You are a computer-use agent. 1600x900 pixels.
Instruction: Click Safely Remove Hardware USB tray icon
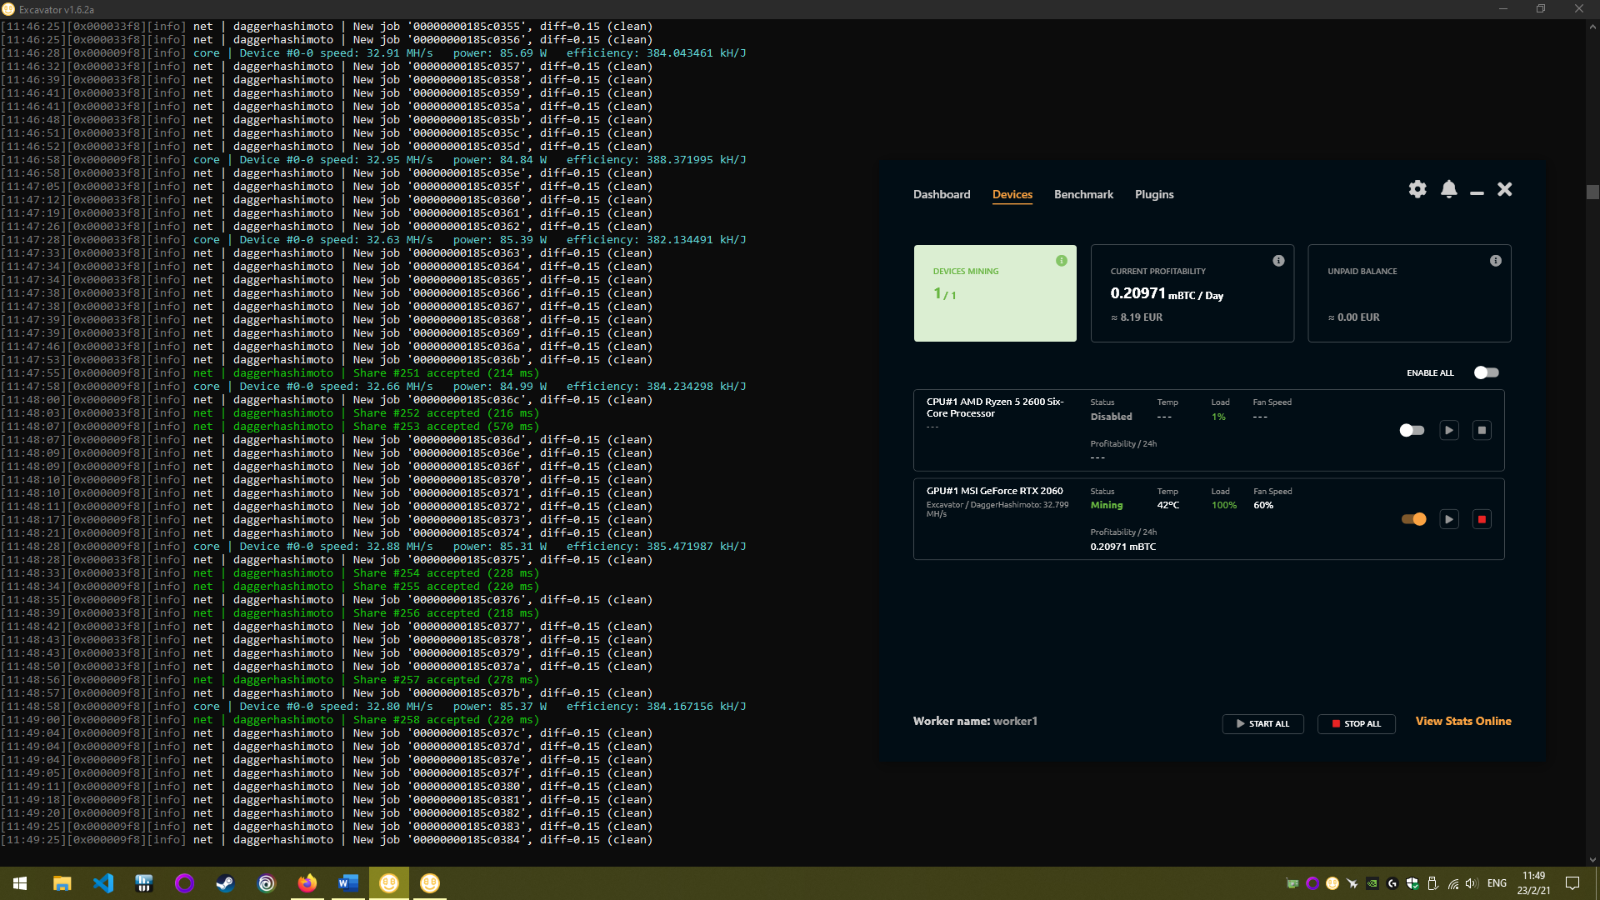1432,883
